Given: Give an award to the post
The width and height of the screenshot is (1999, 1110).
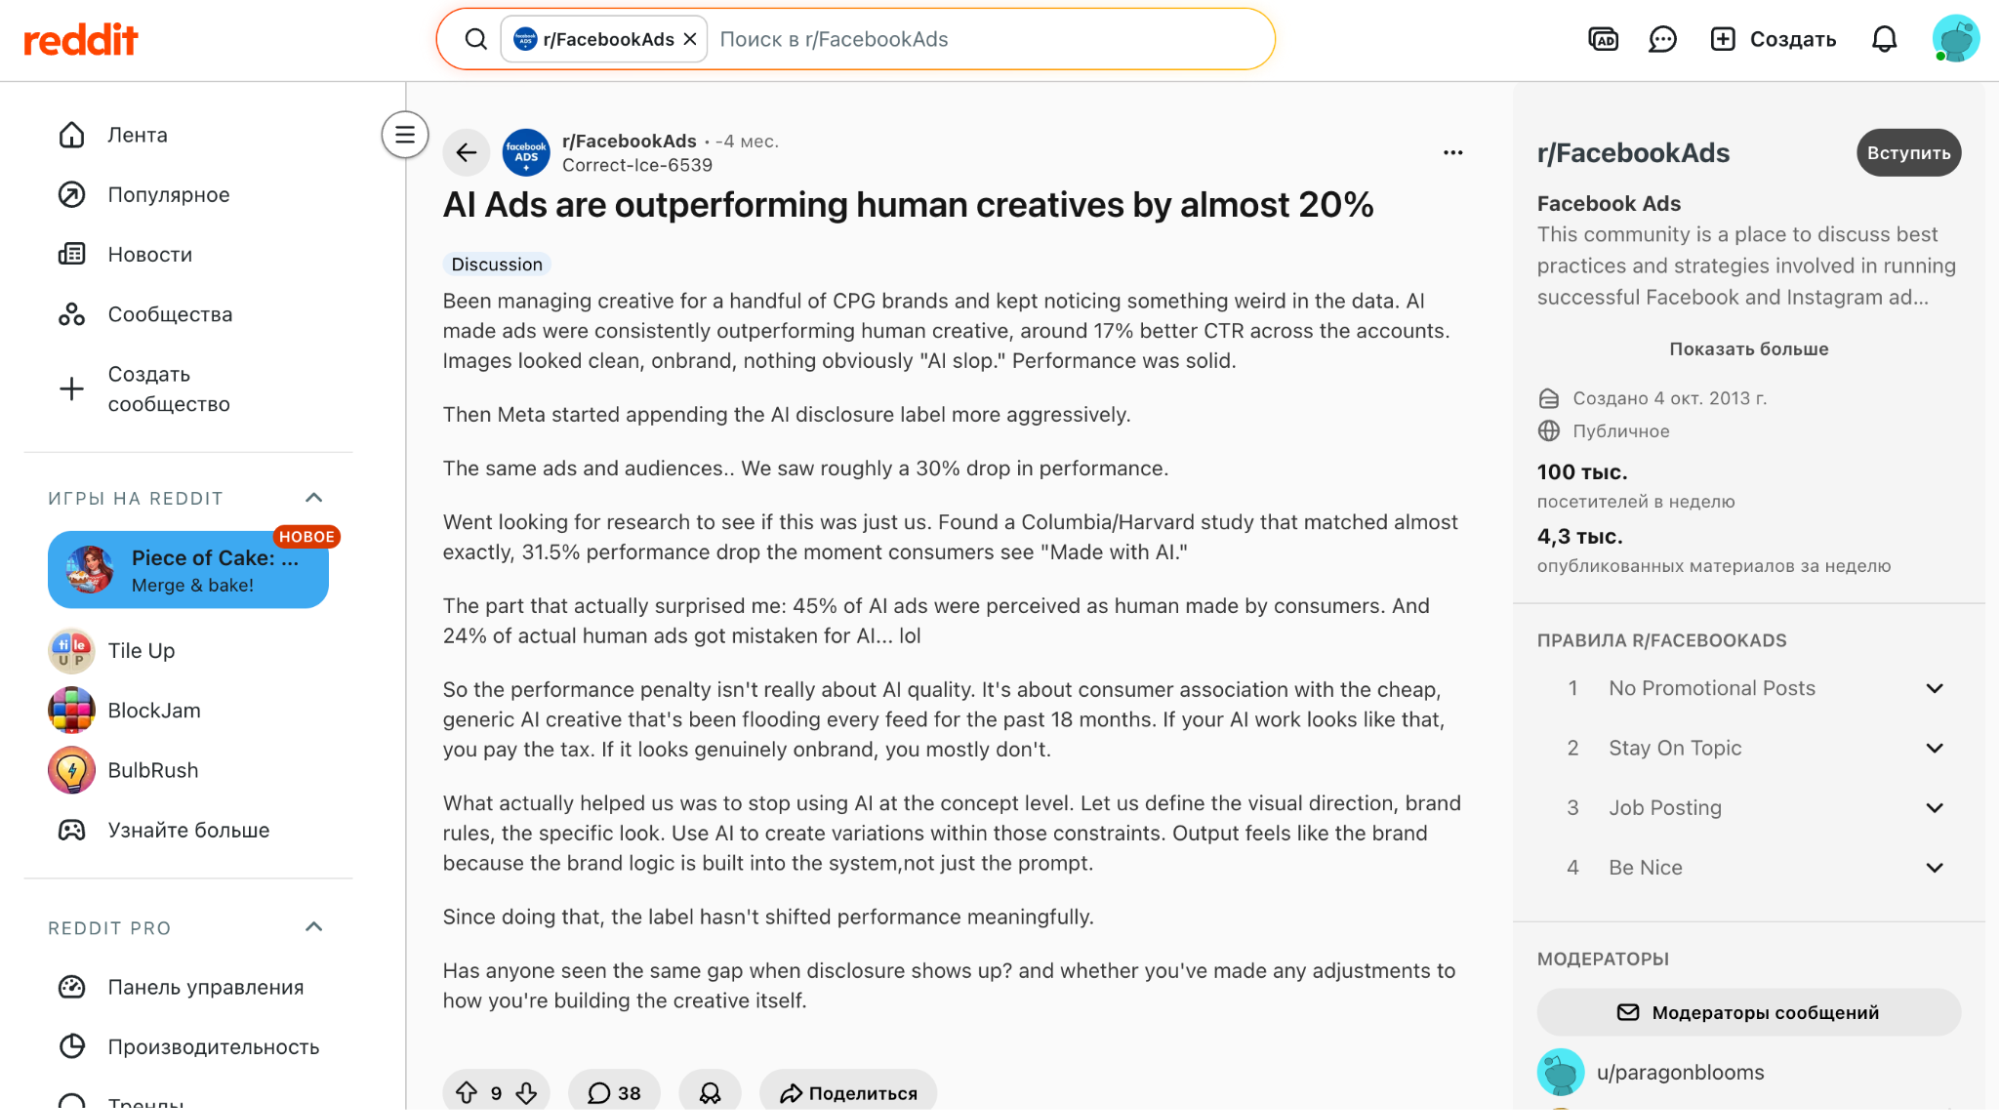Looking at the screenshot, I should pos(710,1093).
